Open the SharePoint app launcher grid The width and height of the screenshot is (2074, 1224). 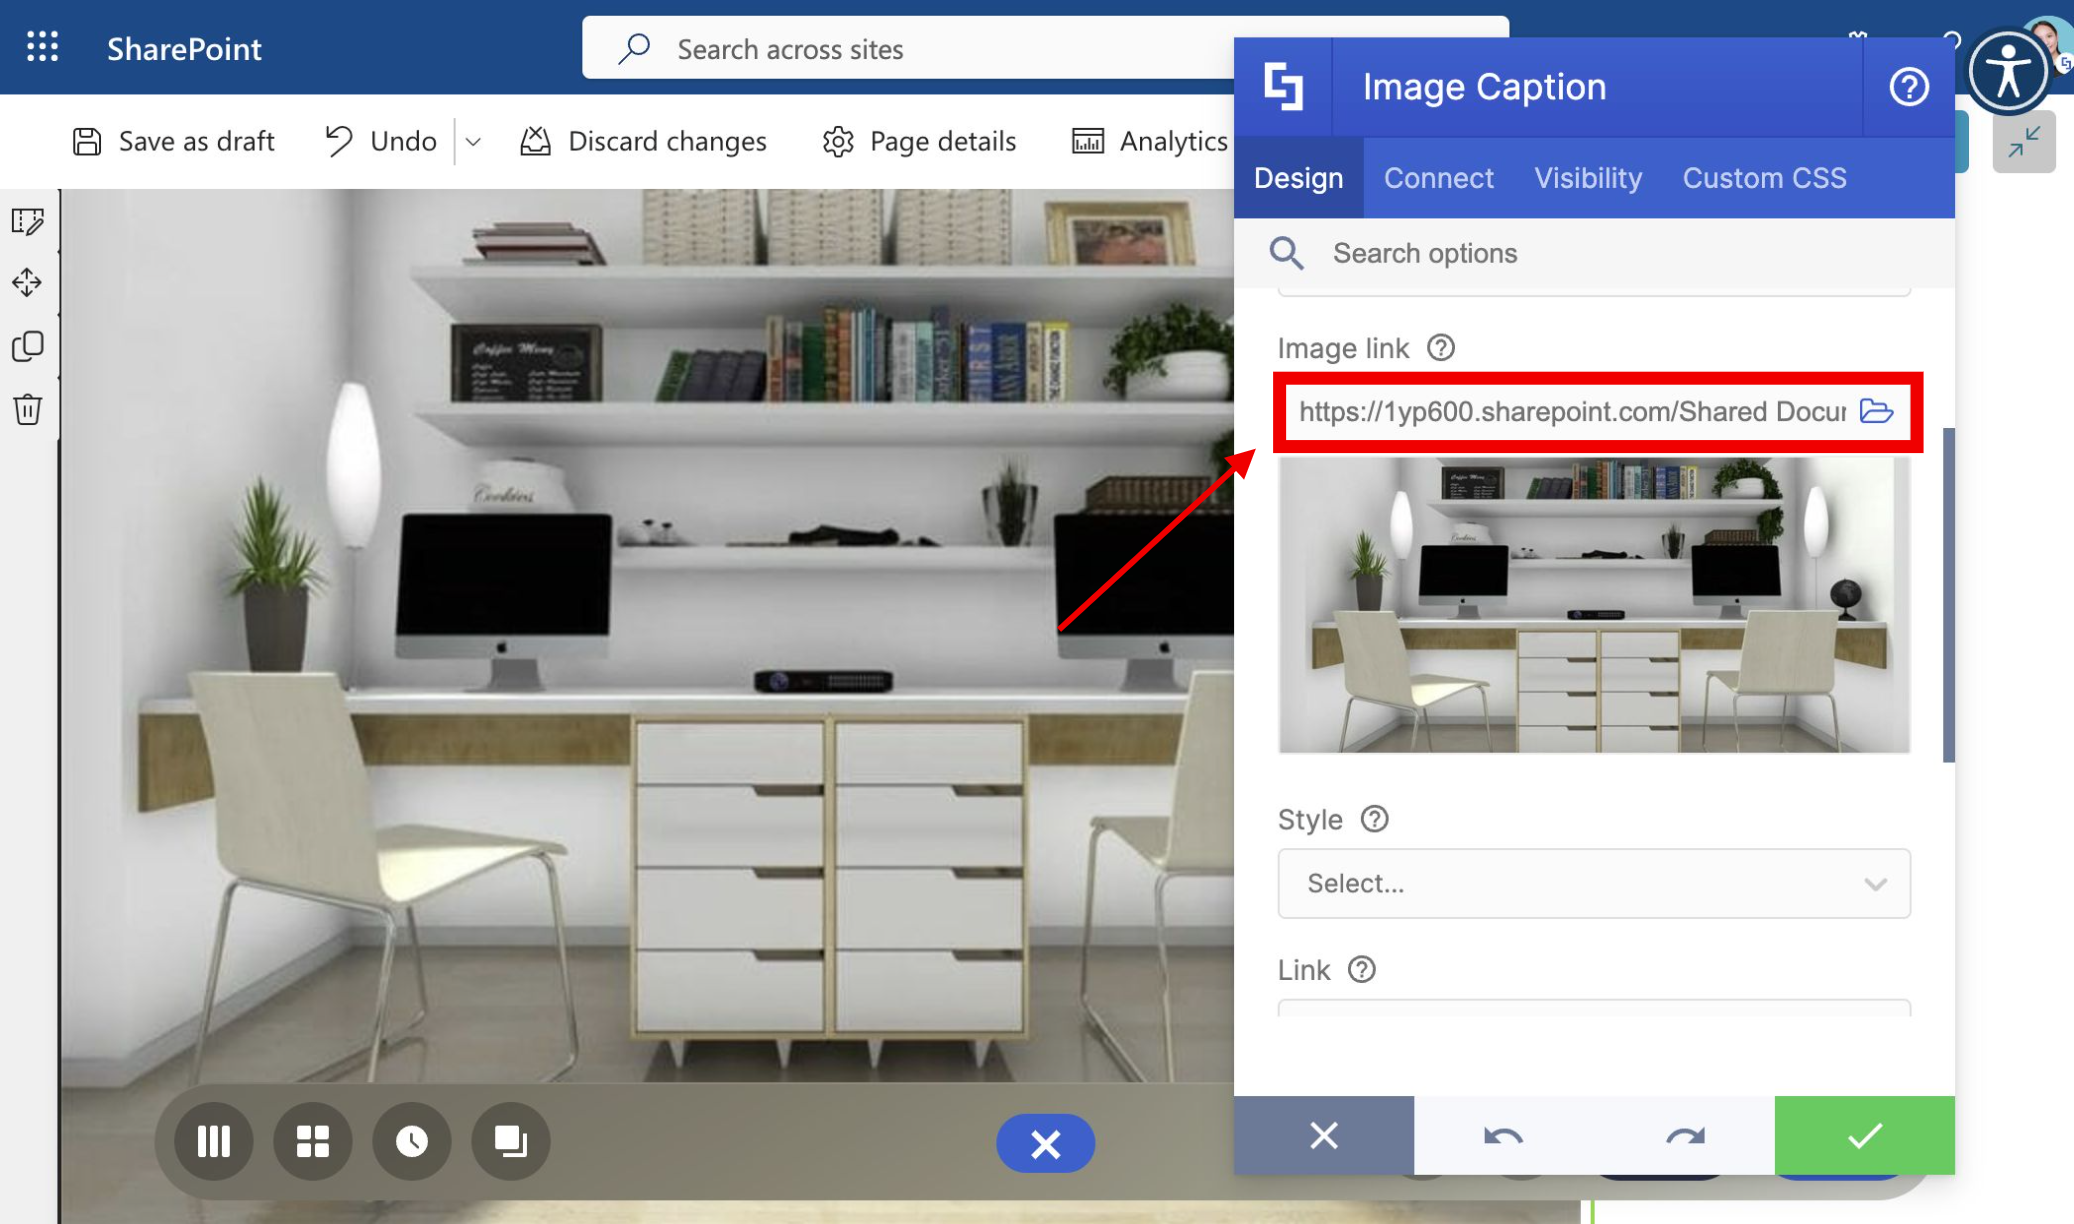tap(42, 47)
